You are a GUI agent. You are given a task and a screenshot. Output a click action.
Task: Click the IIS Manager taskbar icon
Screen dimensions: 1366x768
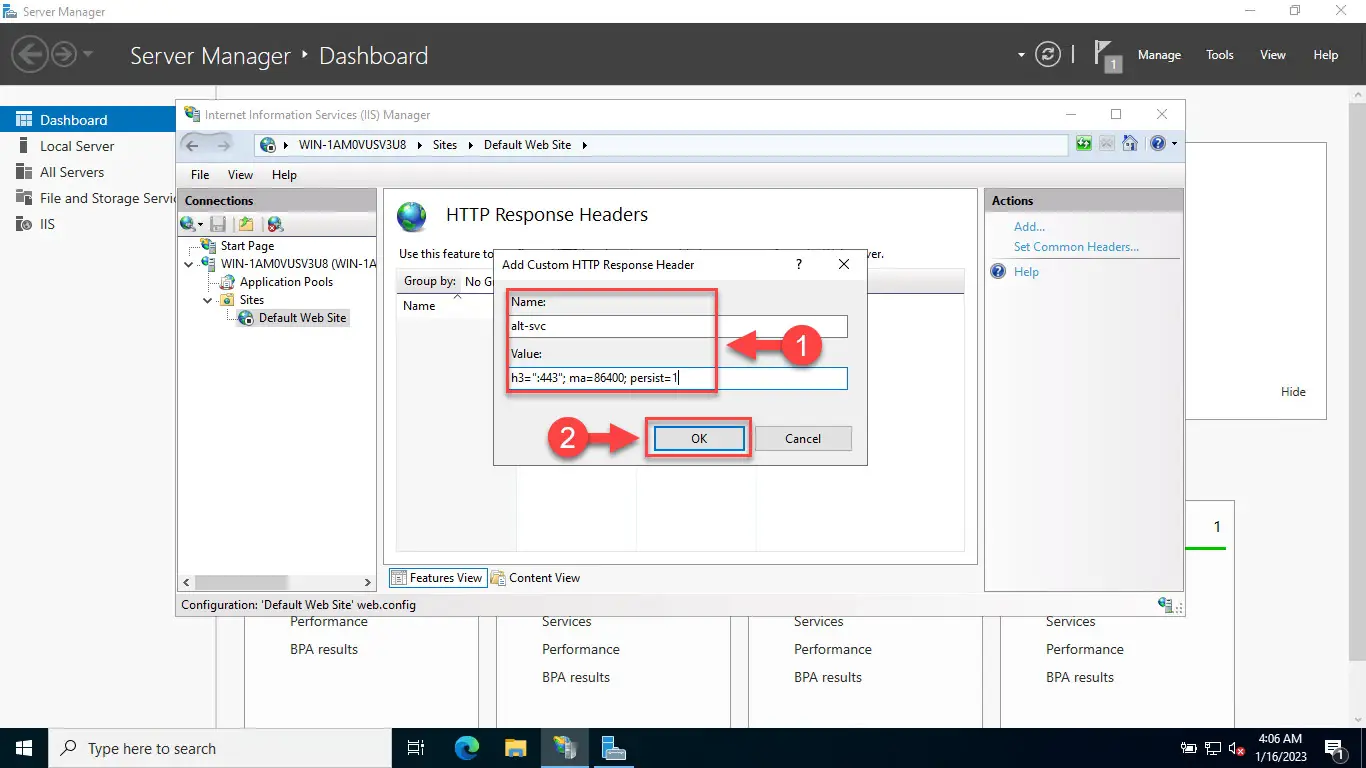tap(565, 748)
